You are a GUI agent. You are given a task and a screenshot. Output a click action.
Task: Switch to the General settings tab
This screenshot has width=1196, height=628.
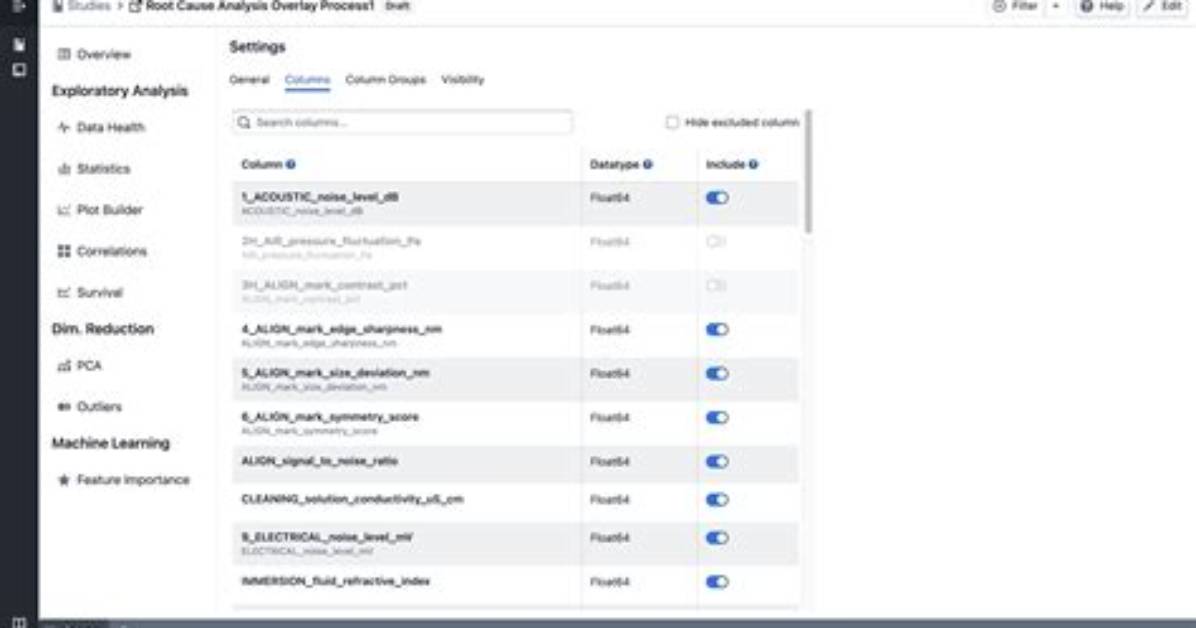(x=249, y=79)
